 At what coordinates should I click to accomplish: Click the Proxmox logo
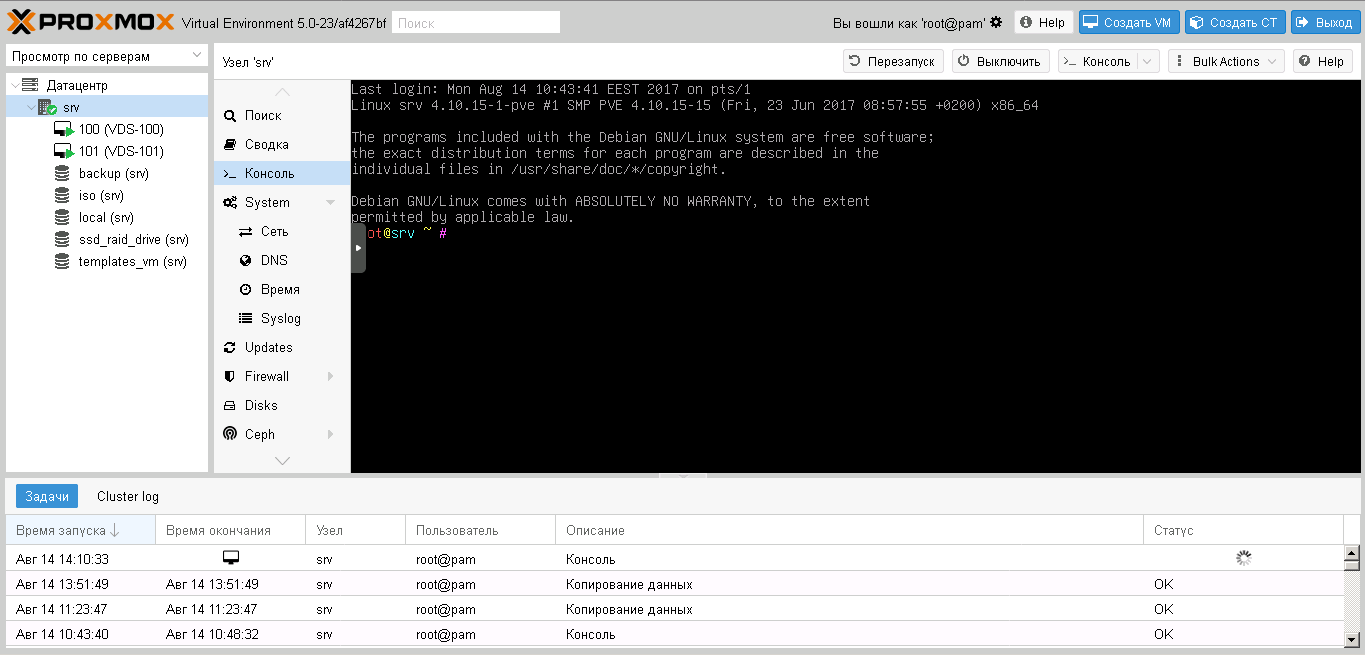coord(92,22)
